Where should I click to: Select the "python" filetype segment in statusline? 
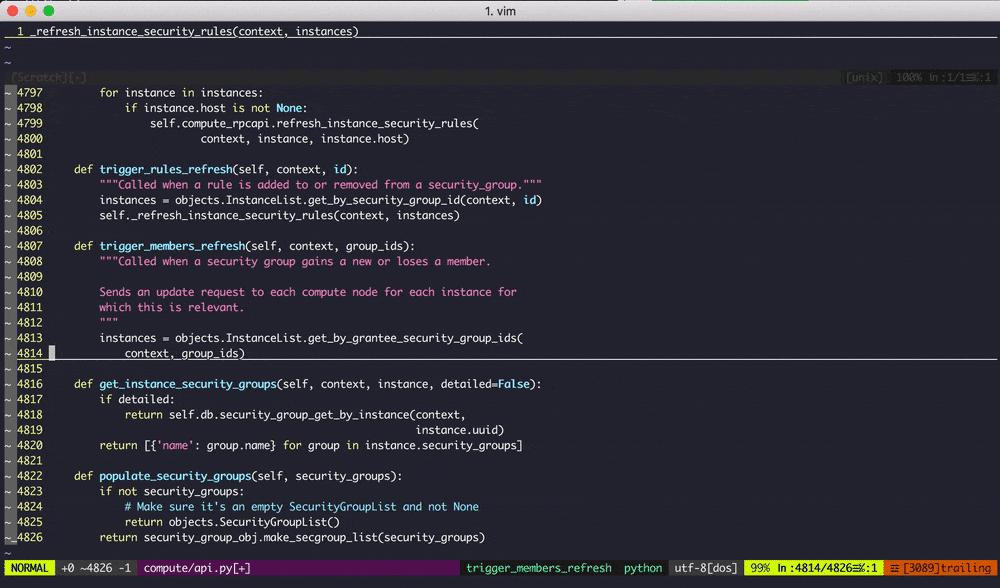(642, 567)
